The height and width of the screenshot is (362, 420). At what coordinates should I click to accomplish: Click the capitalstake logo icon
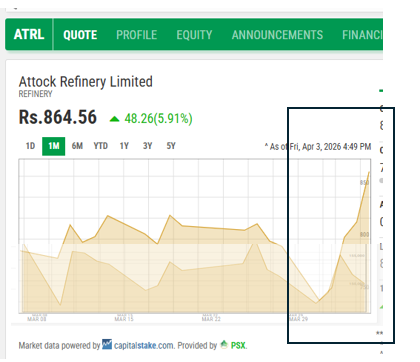click(x=107, y=344)
